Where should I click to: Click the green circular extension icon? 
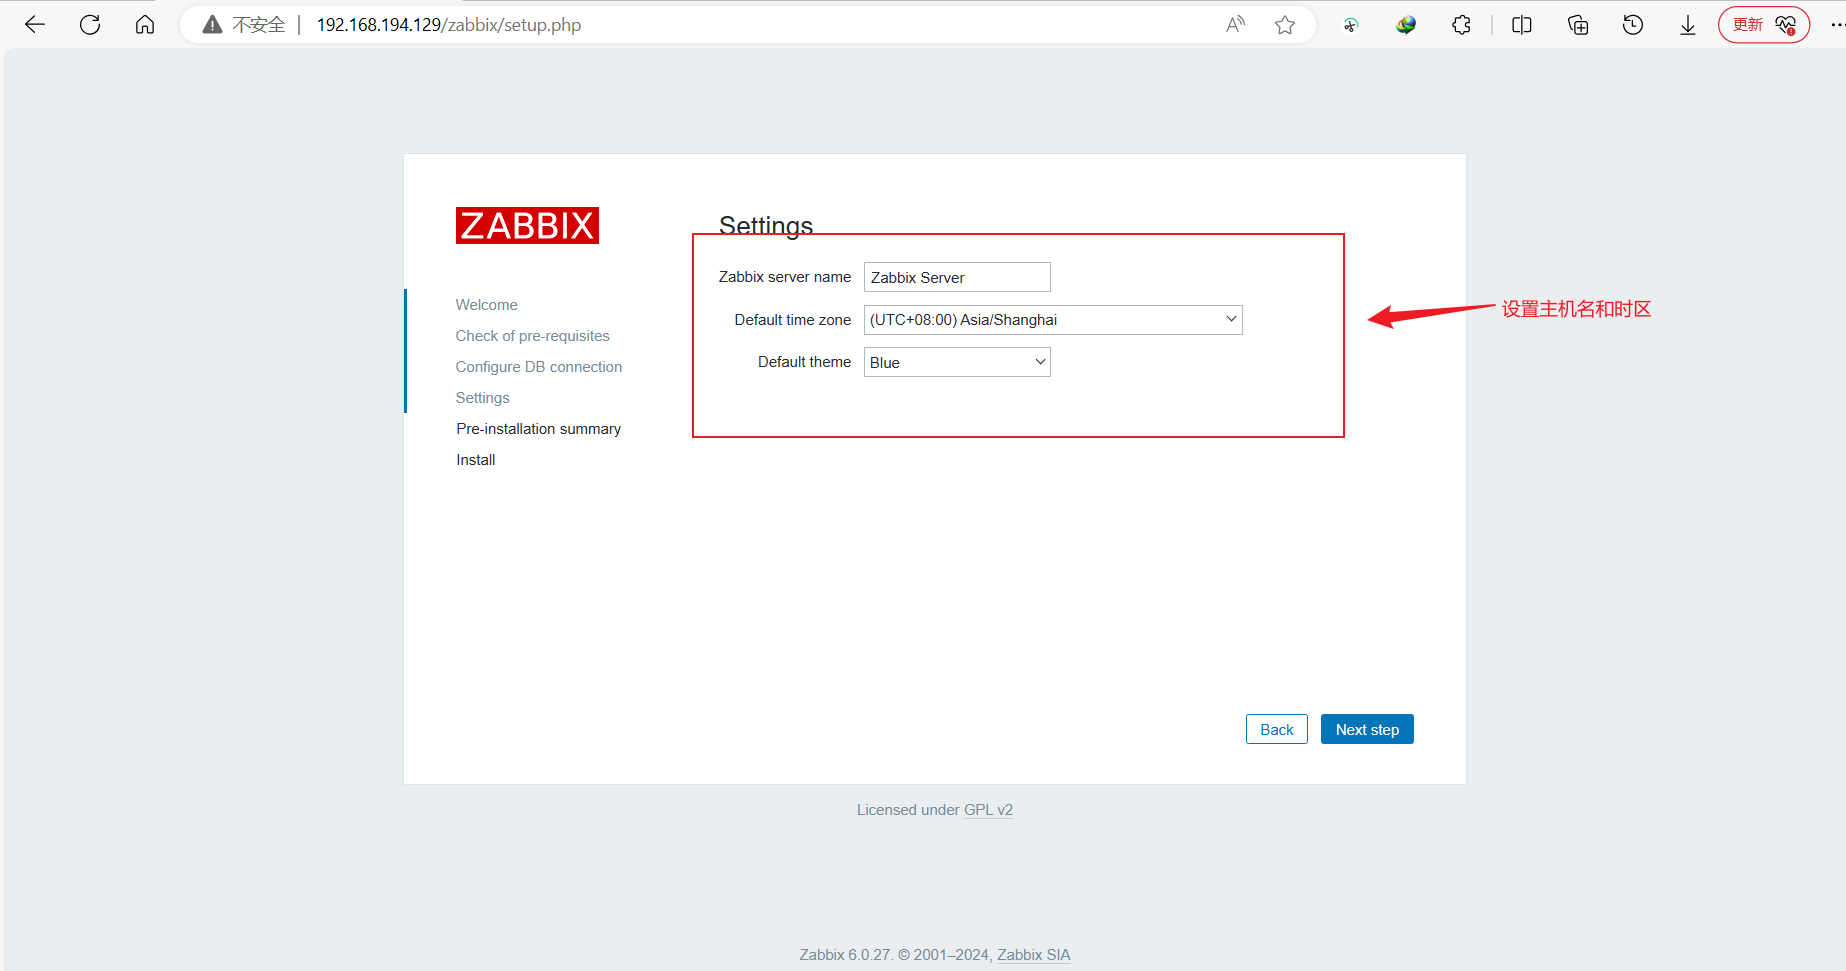[x=1351, y=25]
